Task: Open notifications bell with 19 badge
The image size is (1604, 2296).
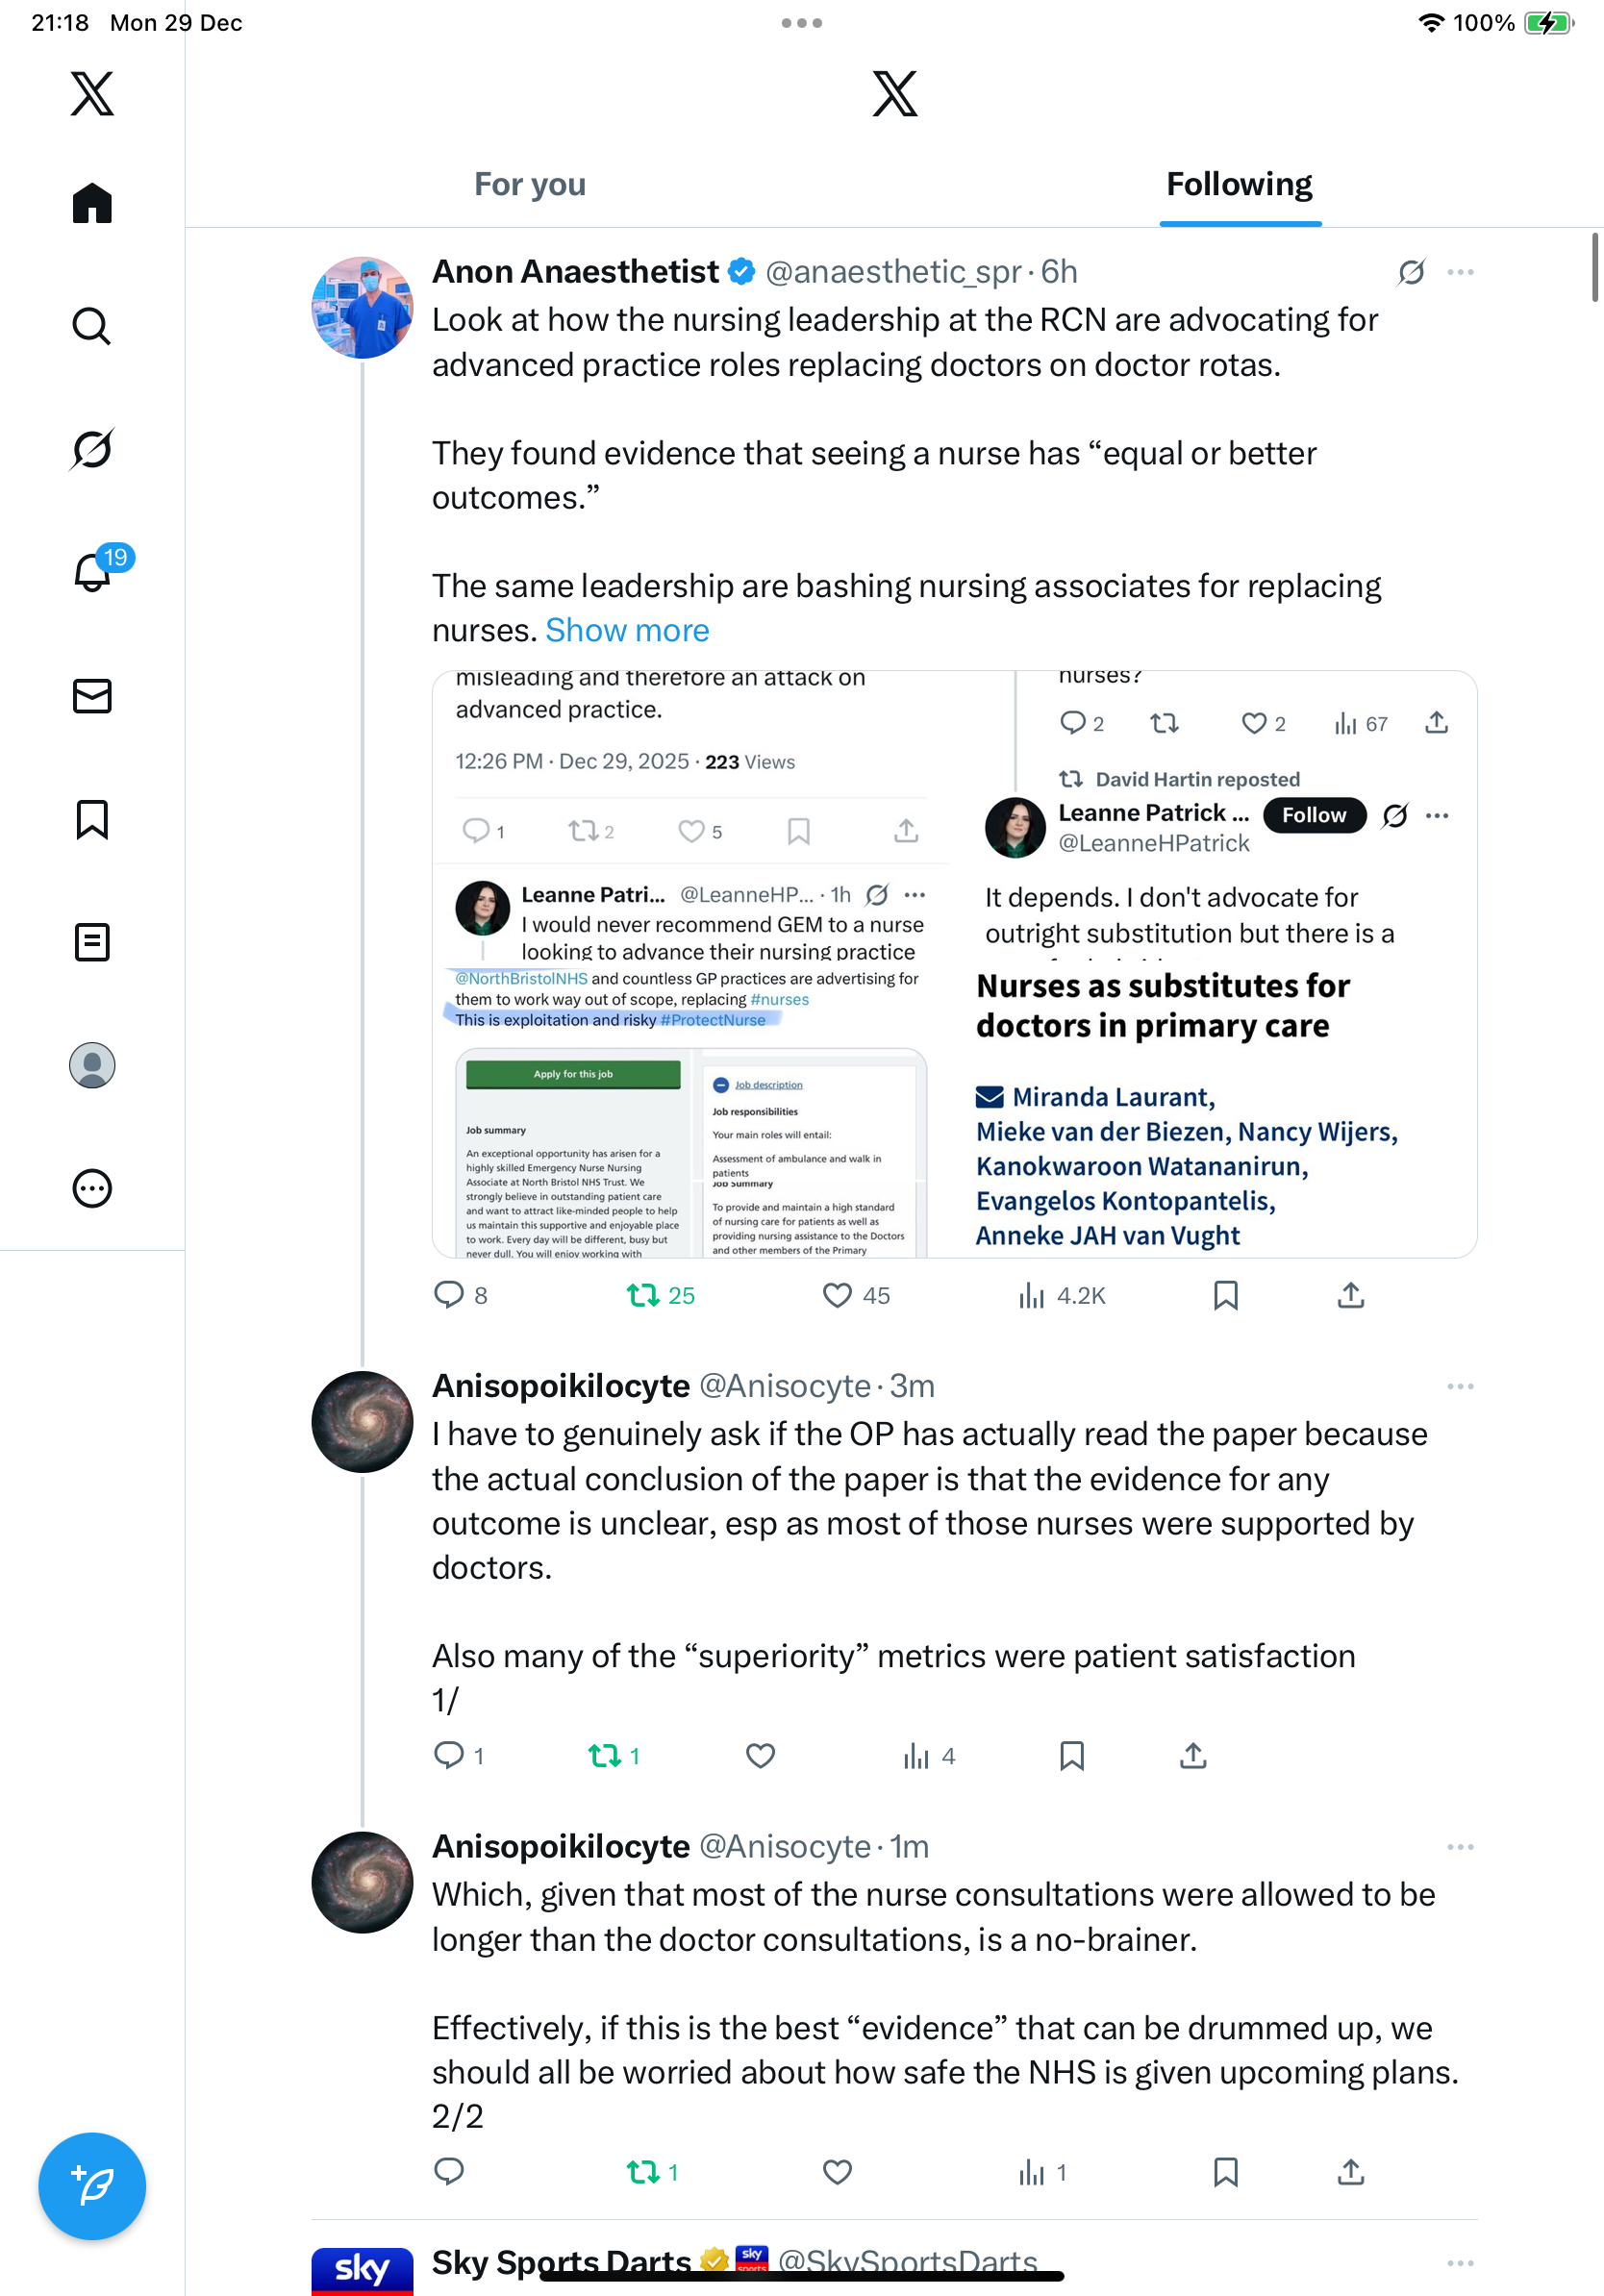Action: 94,572
